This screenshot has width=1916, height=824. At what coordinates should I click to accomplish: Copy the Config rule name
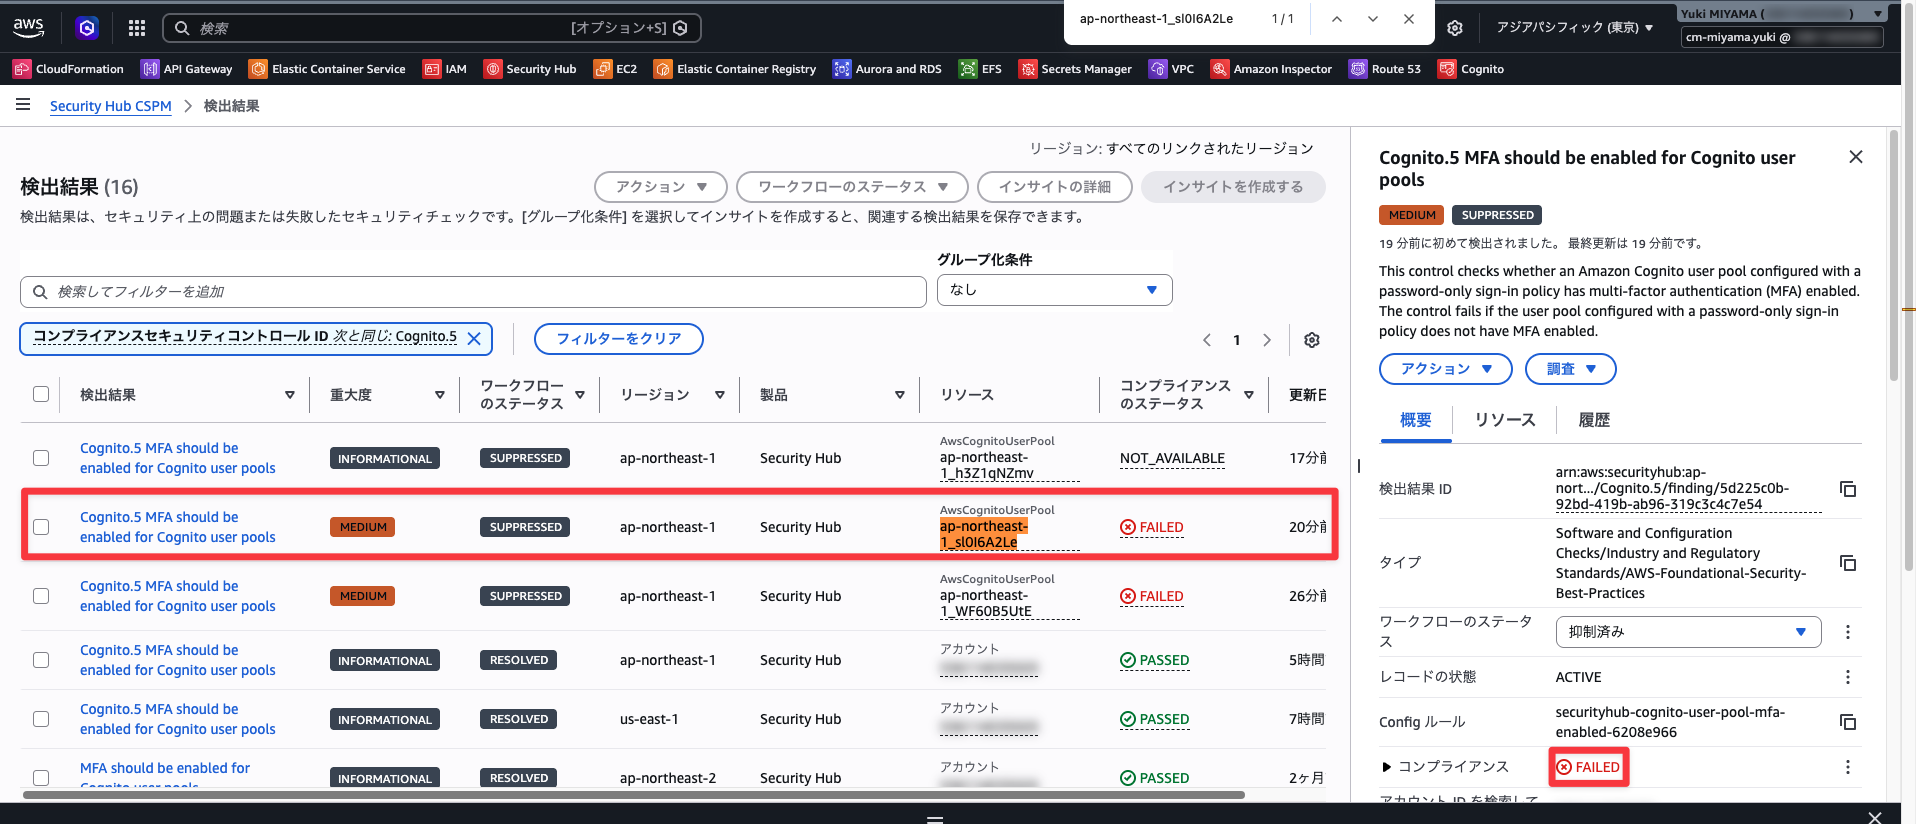tap(1848, 722)
